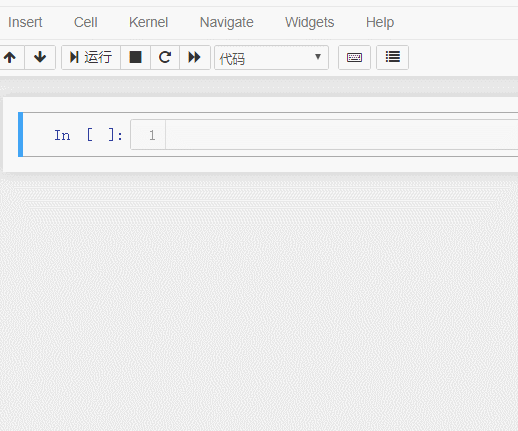This screenshot has height=431, width=518.
Task: Restart kernel and run all cells
Action: tap(195, 57)
